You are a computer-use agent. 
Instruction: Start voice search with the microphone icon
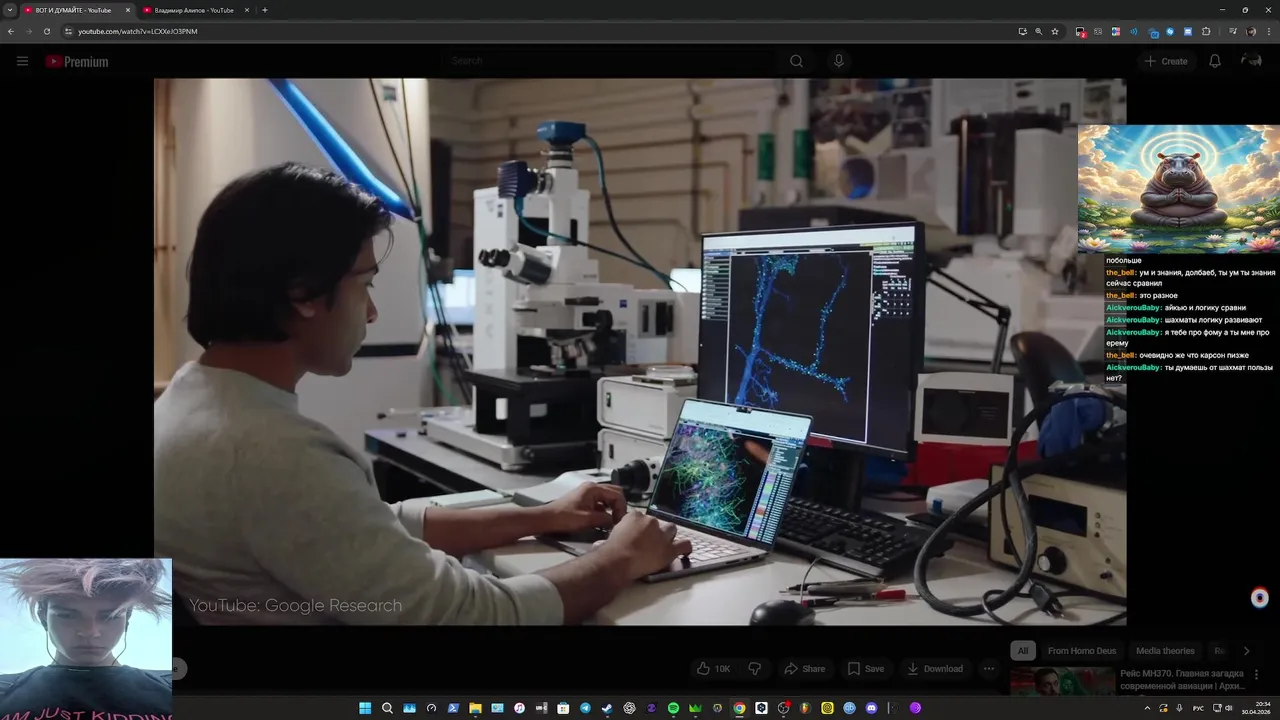[839, 61]
